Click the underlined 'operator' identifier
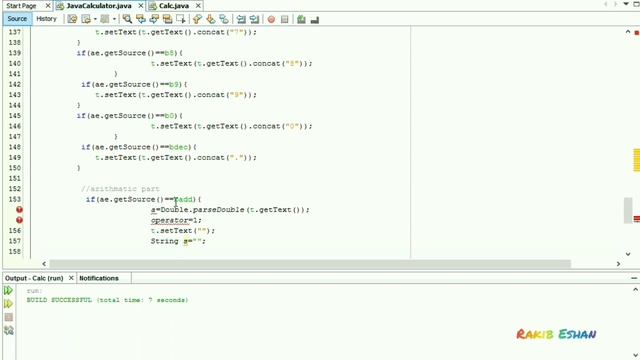The width and height of the screenshot is (640, 360). tap(169, 220)
